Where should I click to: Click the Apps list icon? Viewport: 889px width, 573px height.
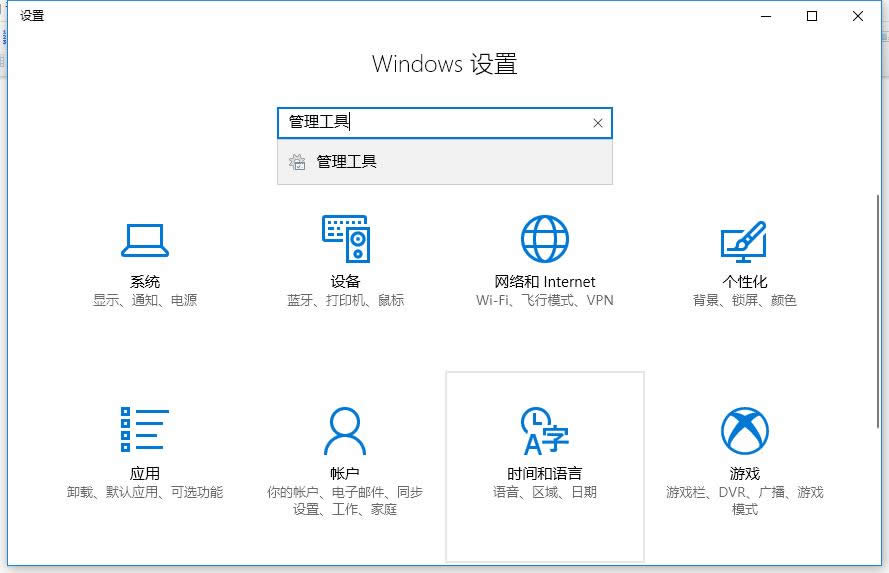tap(145, 430)
